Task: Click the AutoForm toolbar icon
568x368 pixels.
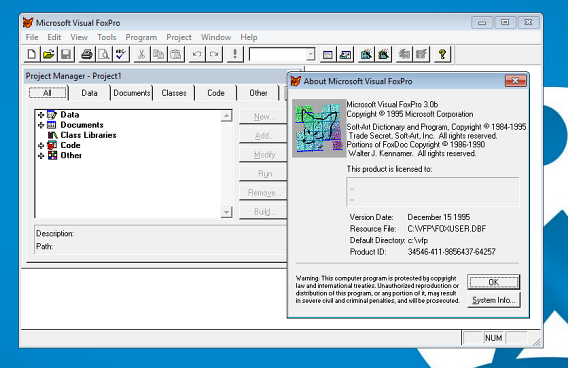Action: (404, 54)
